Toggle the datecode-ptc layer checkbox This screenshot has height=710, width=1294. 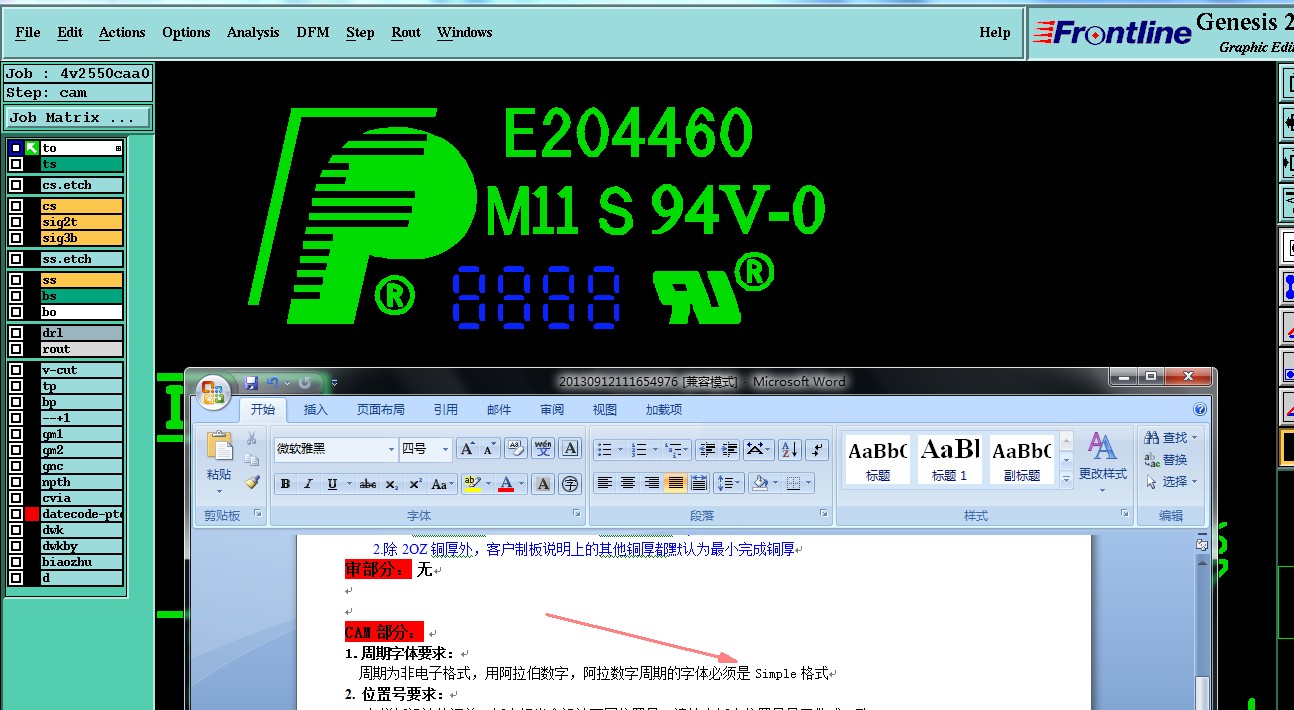16,514
